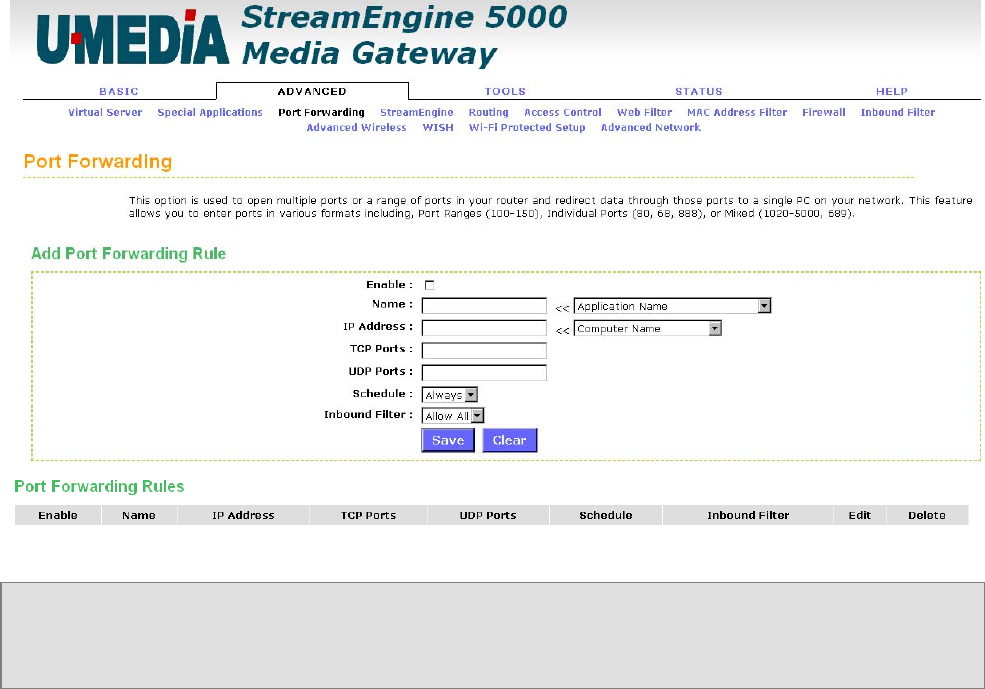Viewport: 985px width, 689px height.
Task: Open the WISH page link
Action: (x=438, y=127)
